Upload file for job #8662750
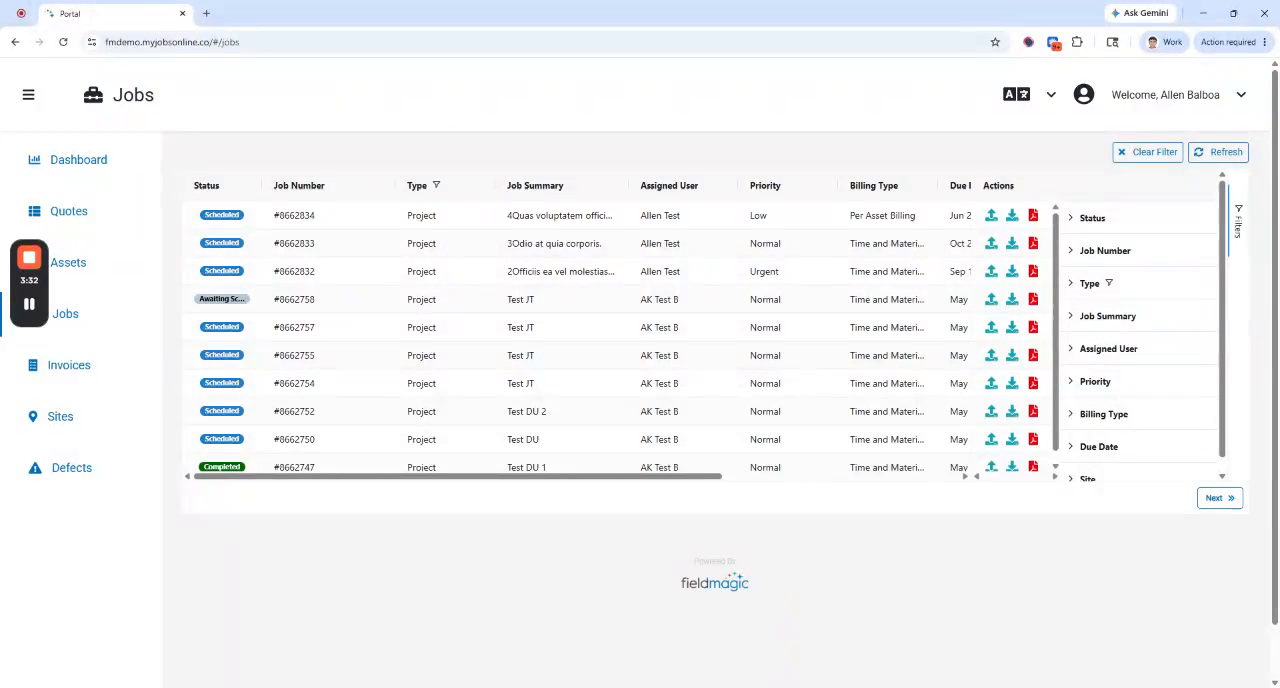 coord(991,439)
